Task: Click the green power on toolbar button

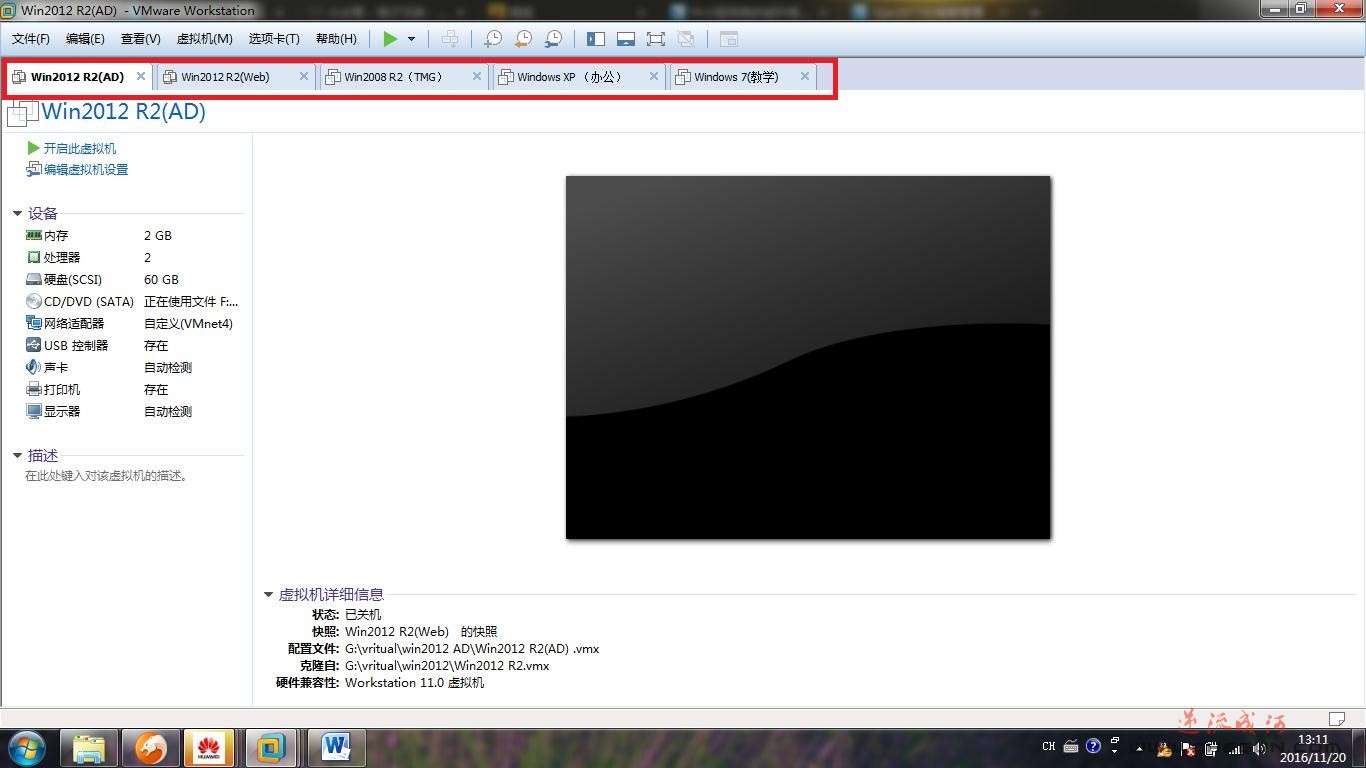Action: pyautogui.click(x=390, y=39)
